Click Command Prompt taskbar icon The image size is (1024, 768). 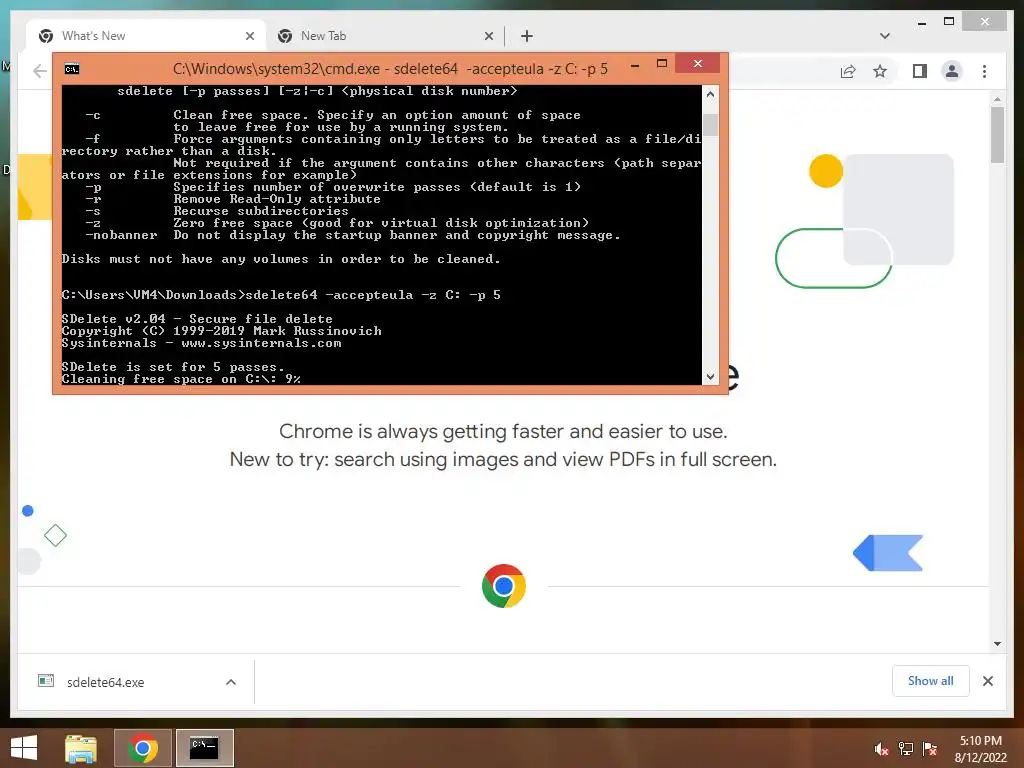(x=204, y=748)
